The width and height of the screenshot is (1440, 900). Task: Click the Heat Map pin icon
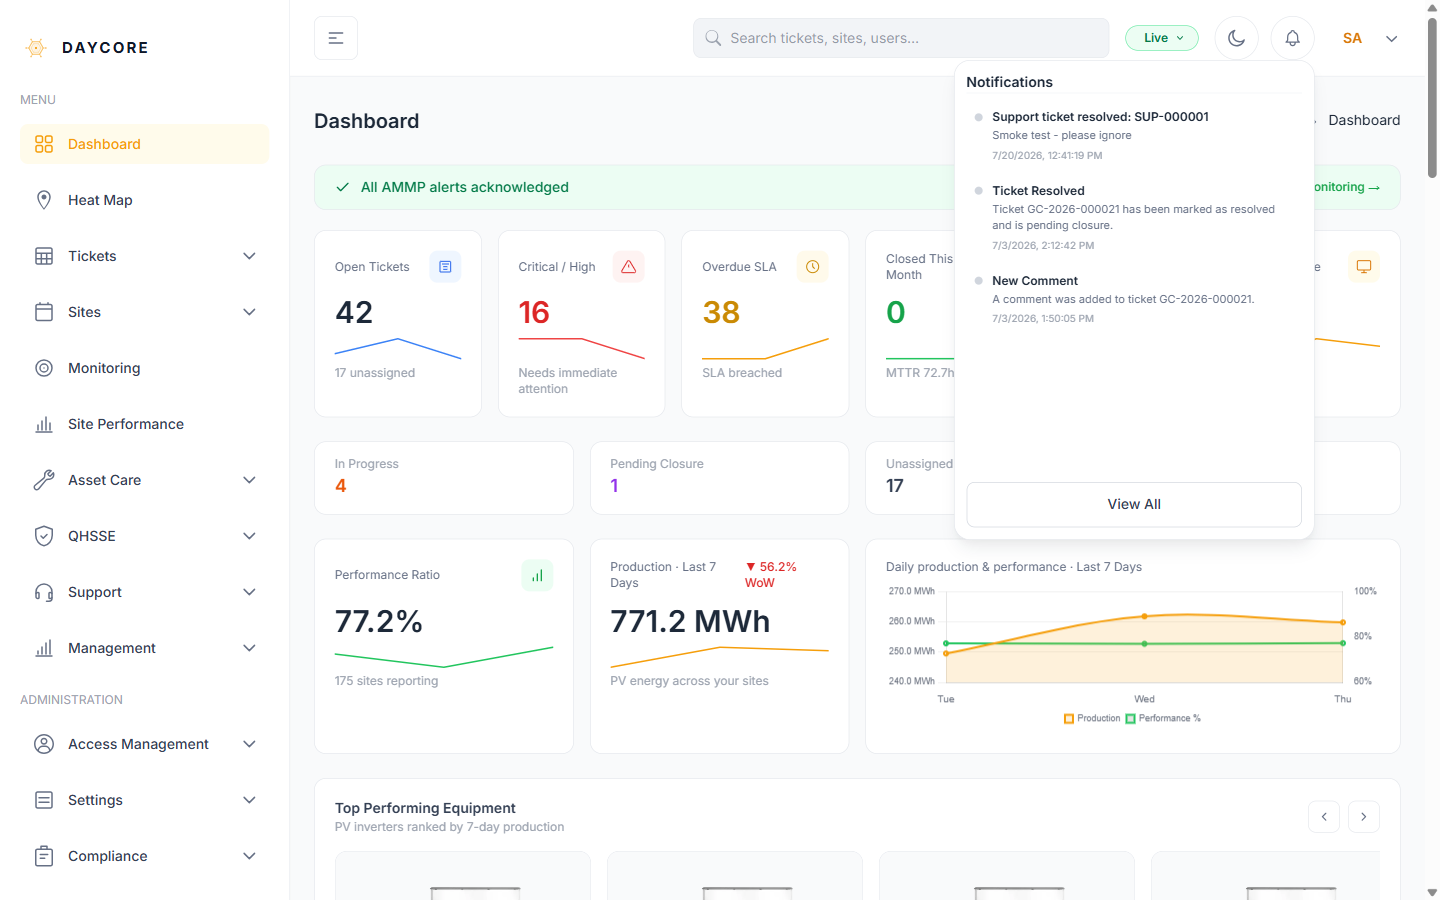(44, 200)
